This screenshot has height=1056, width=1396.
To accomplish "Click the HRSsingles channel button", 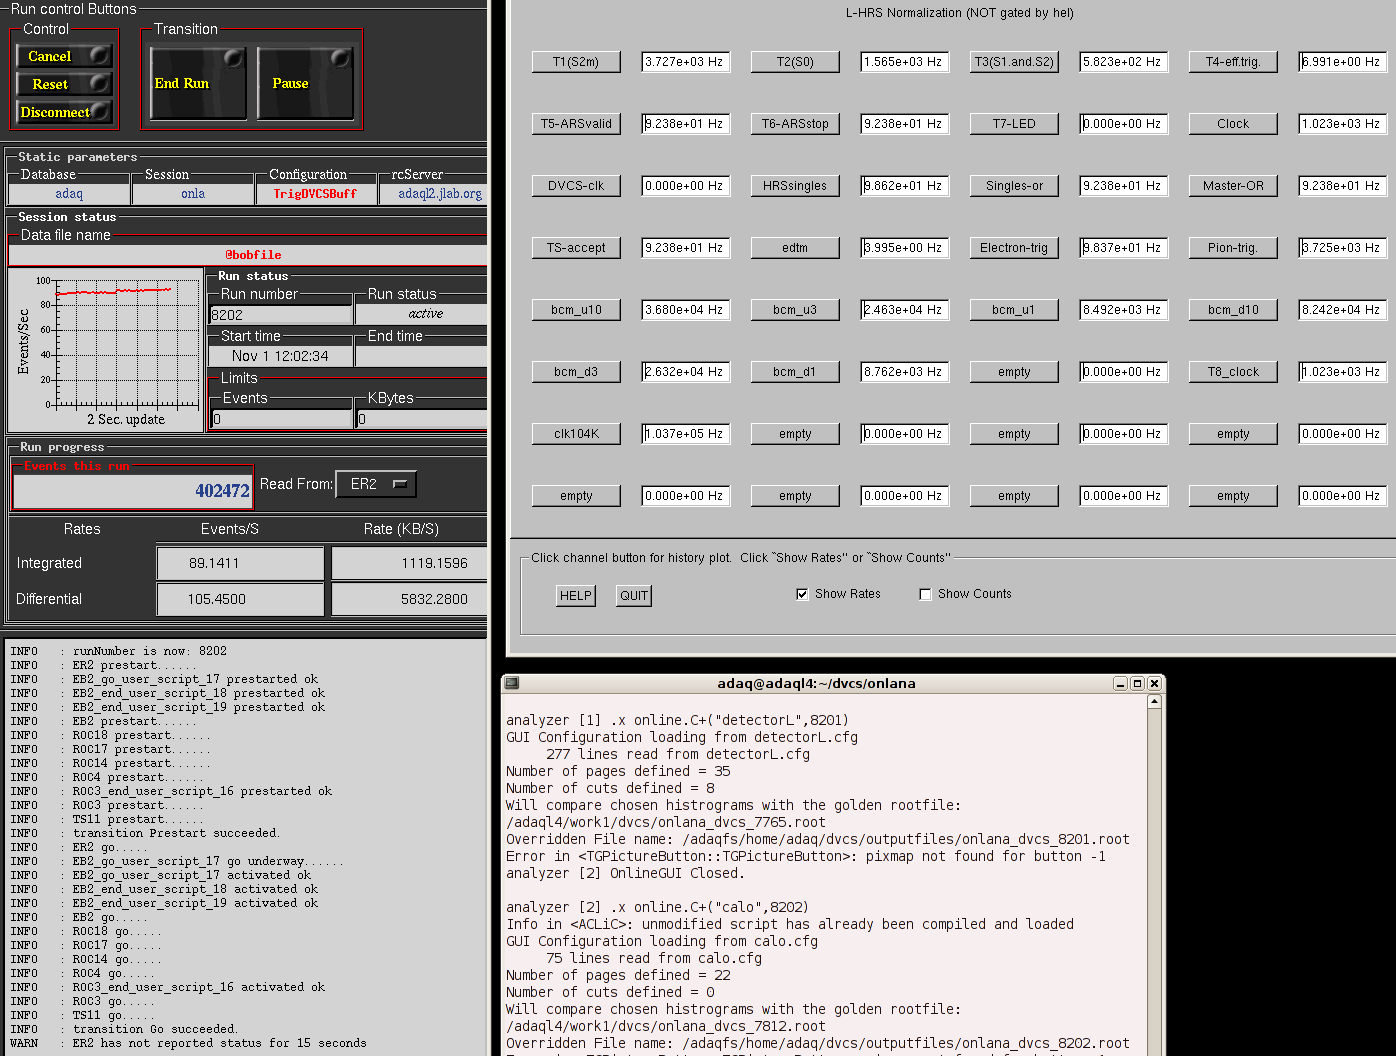I will coord(795,186).
